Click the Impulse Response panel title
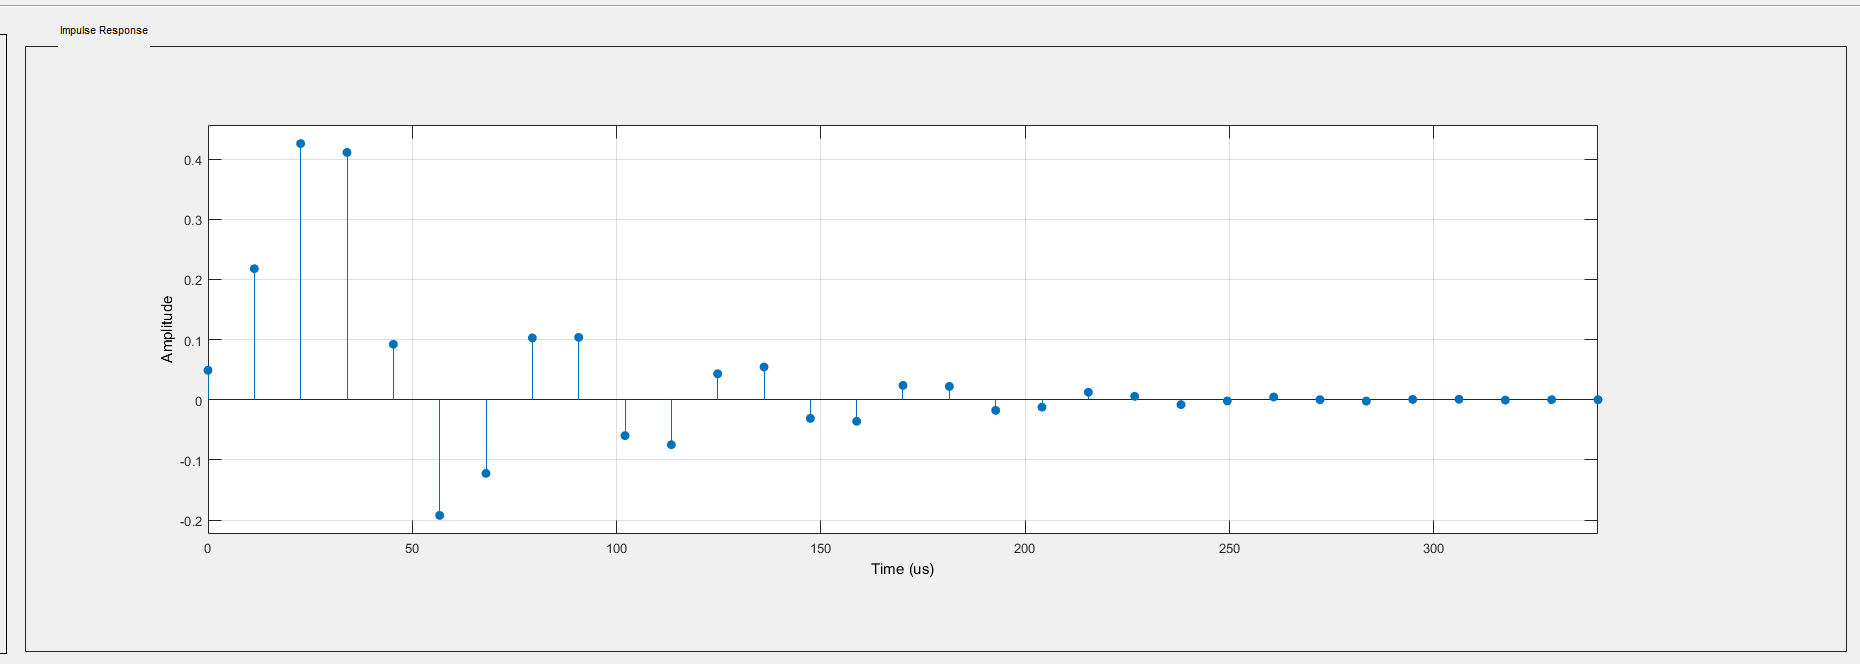Screen dimensions: 1860x664 click(103, 30)
